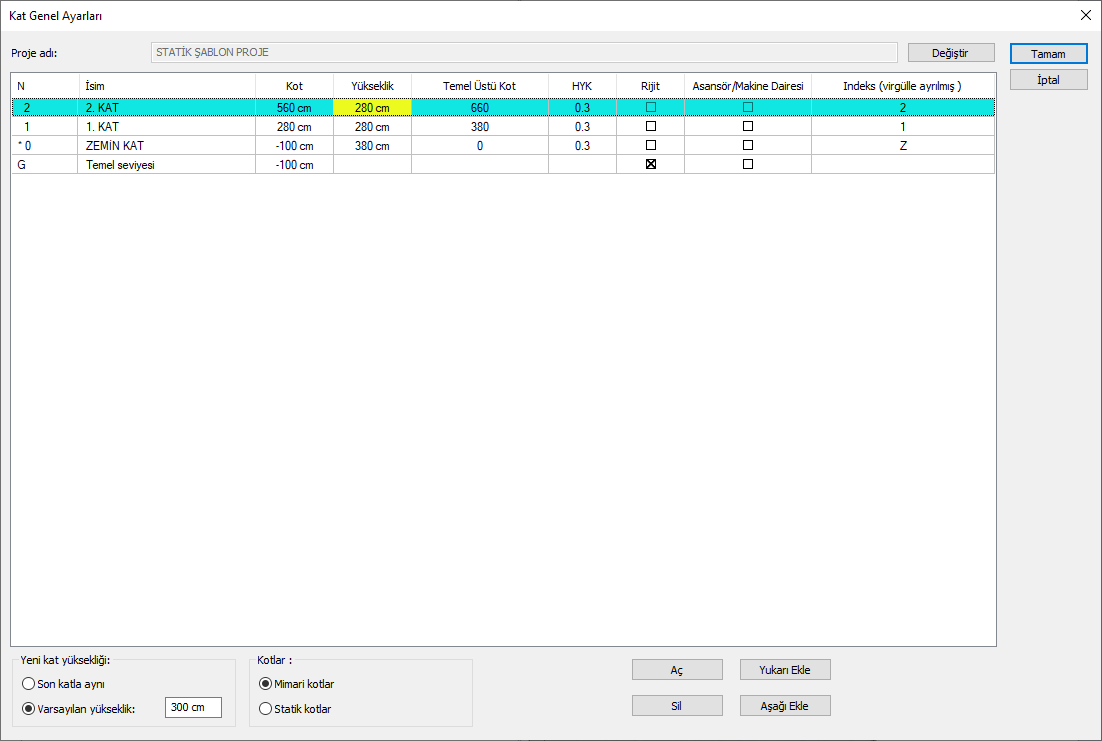1102x741 pixels.
Task: Click the 300 cm default height field
Action: [x=193, y=707]
